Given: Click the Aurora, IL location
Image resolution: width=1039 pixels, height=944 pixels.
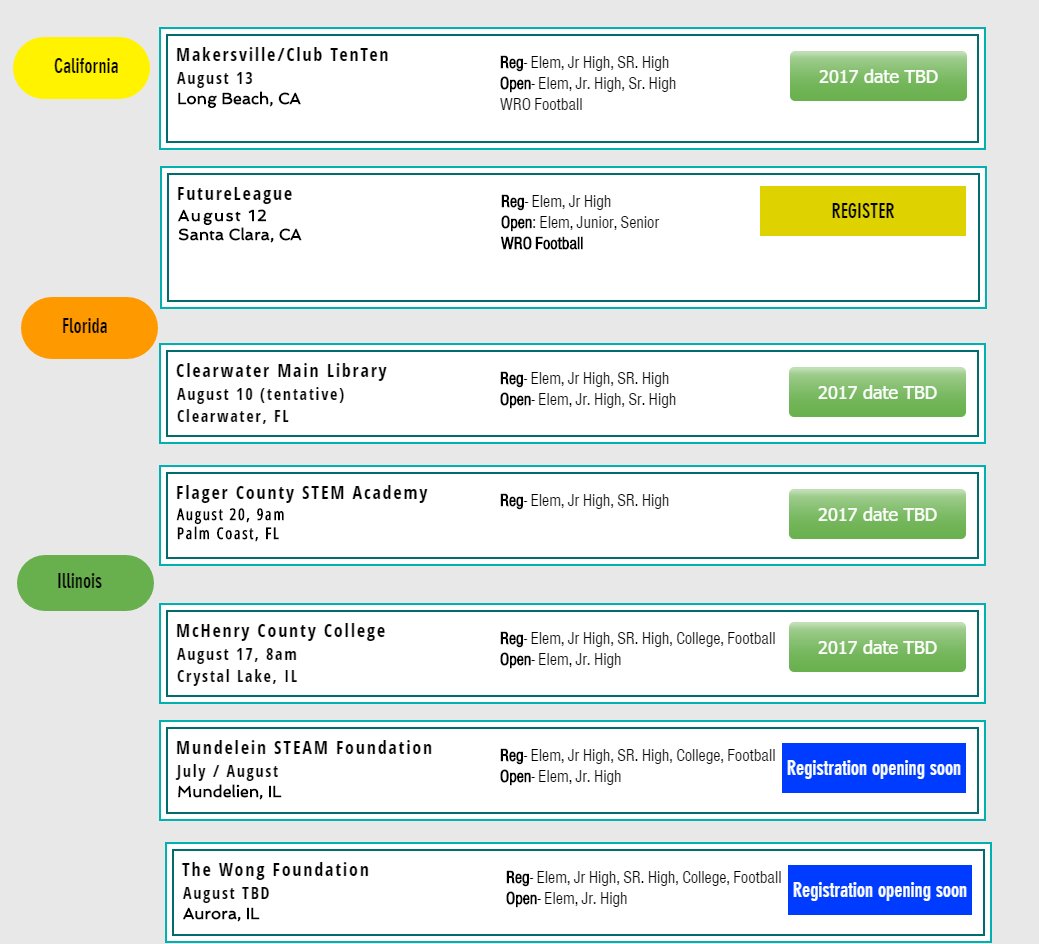Looking at the screenshot, I should point(221,914).
